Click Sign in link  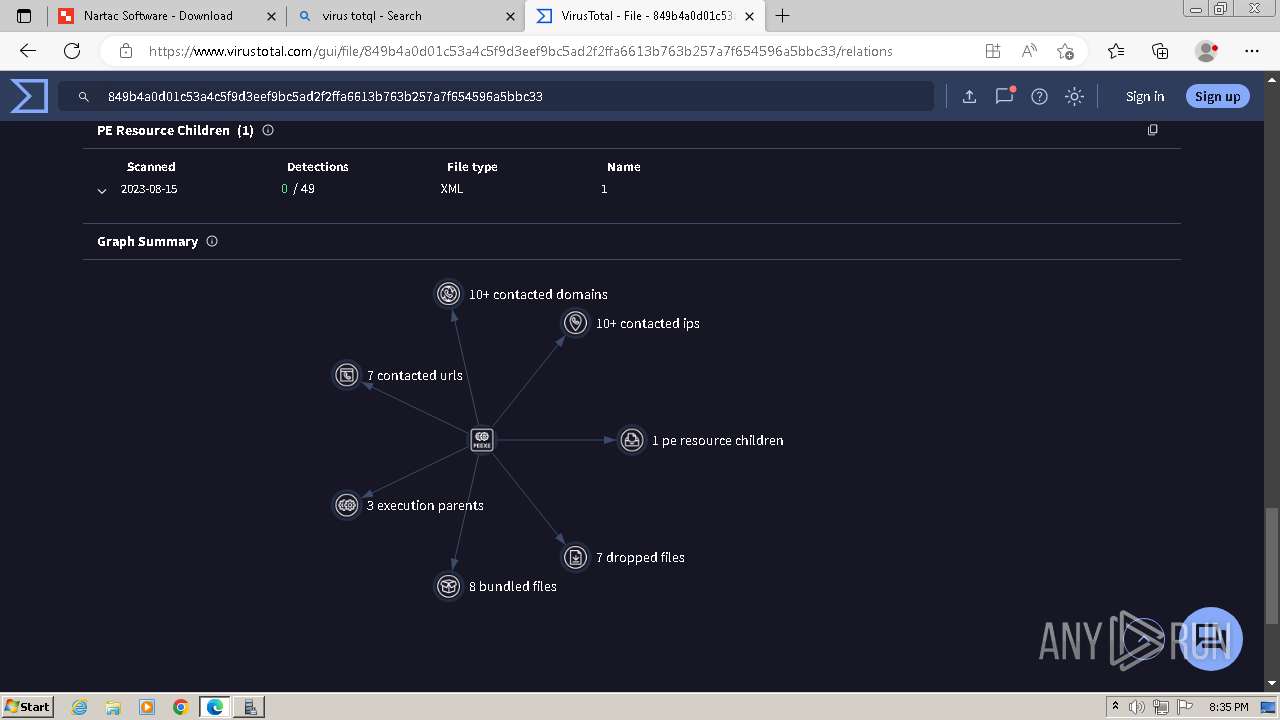pos(1145,96)
